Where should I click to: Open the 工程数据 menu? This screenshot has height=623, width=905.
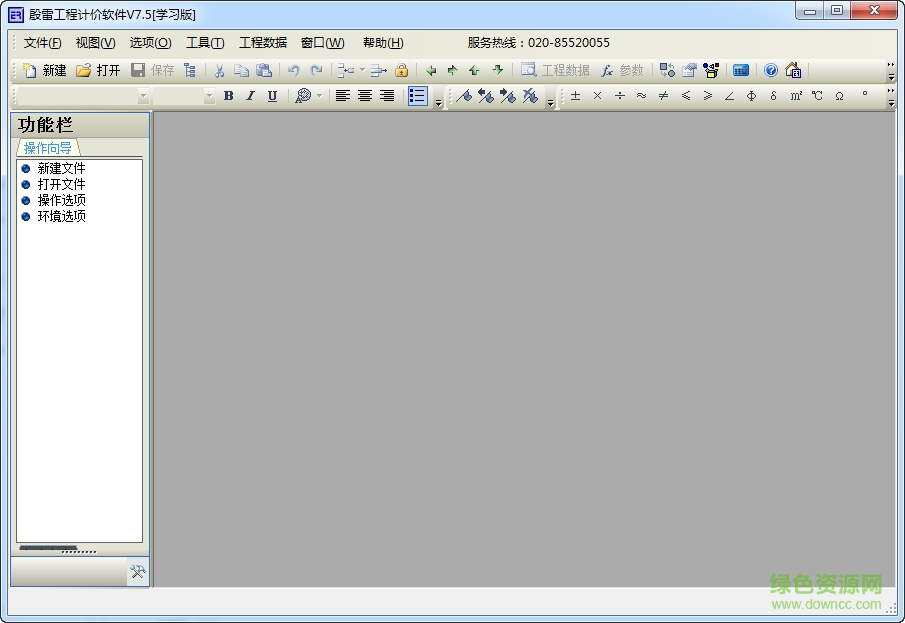(262, 43)
